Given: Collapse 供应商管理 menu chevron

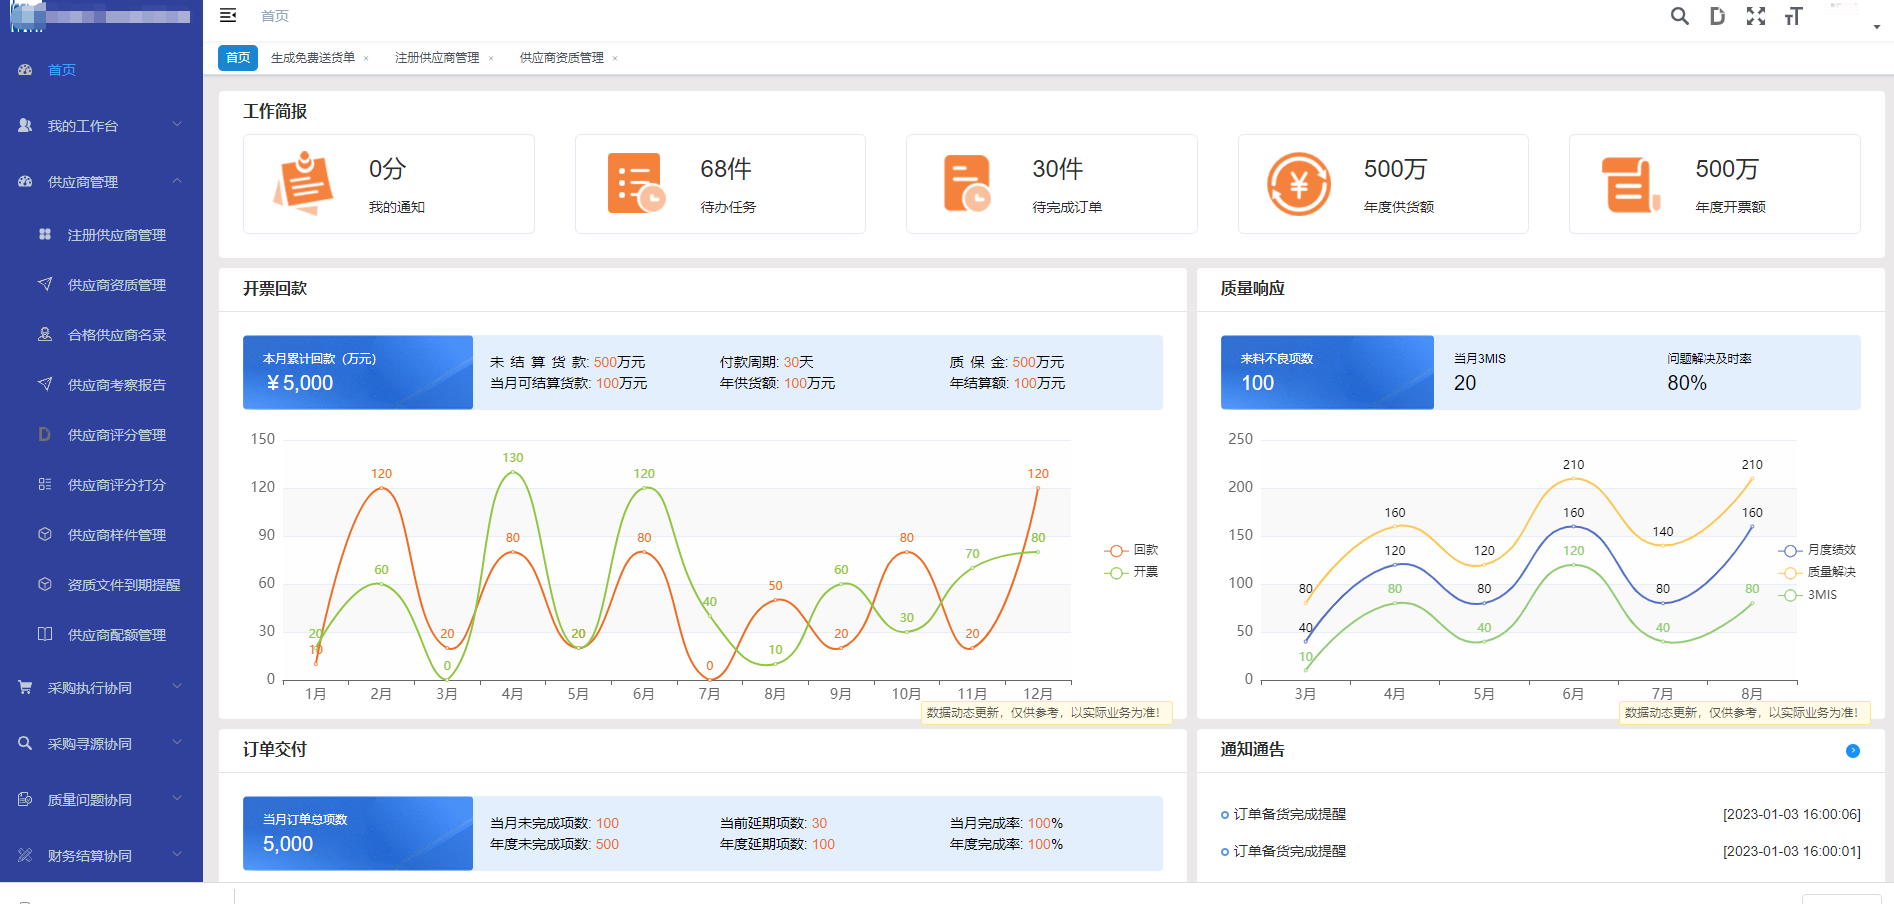Looking at the screenshot, I should (177, 181).
